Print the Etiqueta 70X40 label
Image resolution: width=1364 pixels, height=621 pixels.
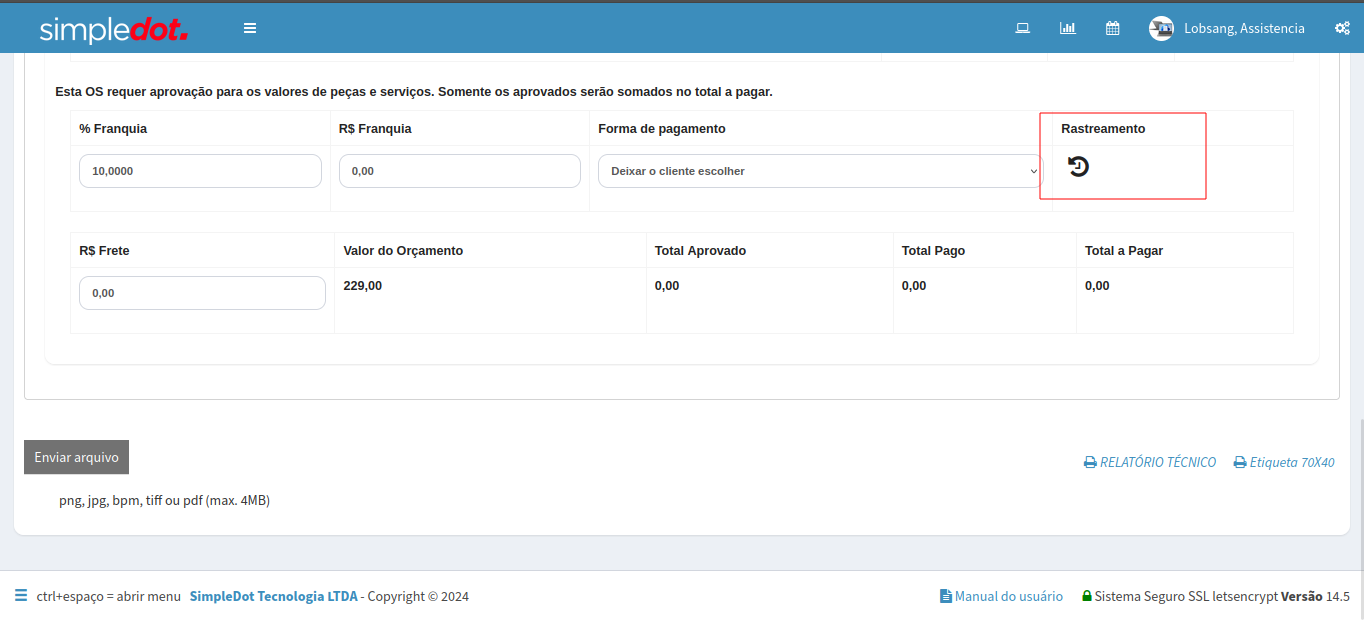[1284, 462]
